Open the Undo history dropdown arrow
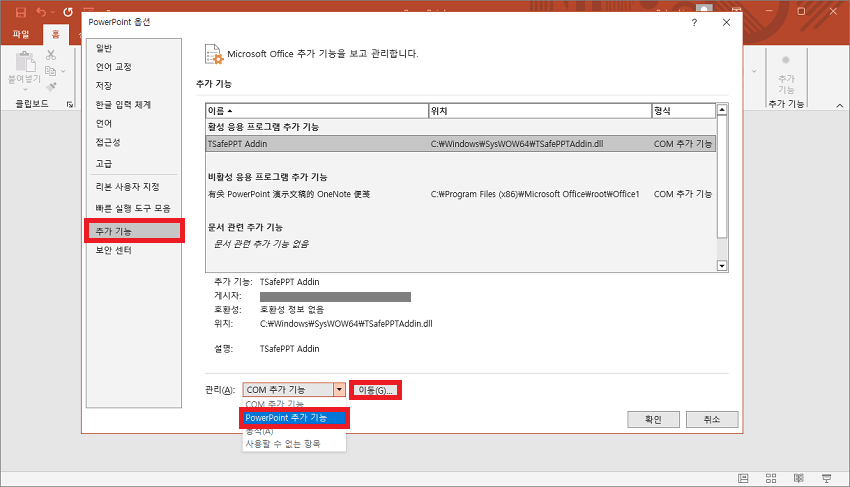The height and width of the screenshot is (487, 850). point(53,12)
